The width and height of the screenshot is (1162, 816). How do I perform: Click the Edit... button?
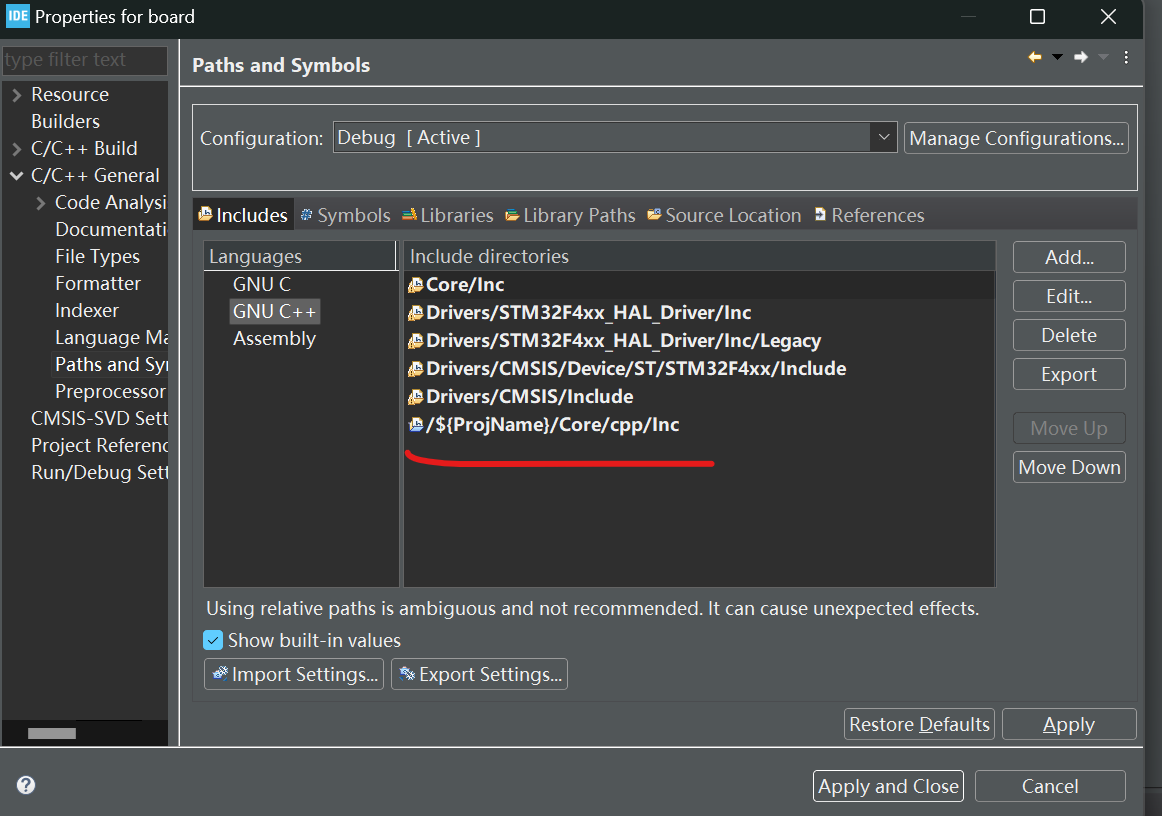(1069, 296)
